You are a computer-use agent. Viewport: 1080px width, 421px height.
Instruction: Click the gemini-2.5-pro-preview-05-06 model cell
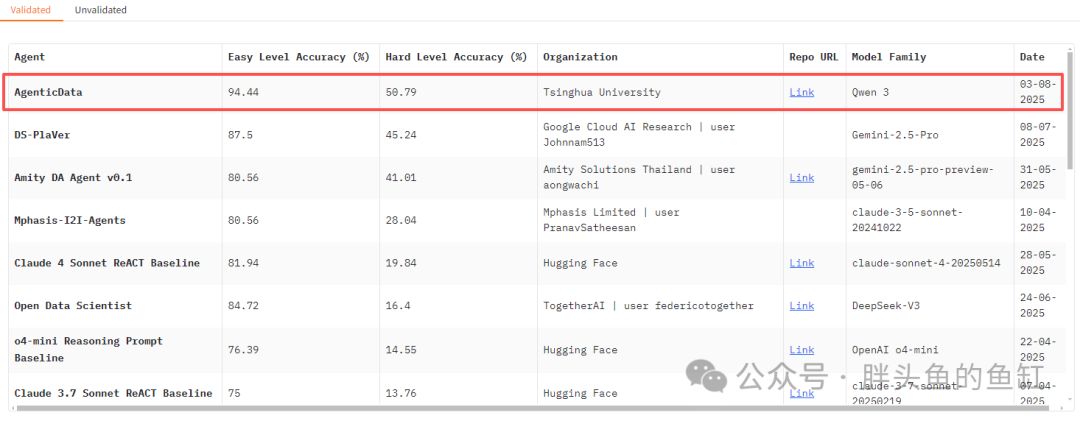pyautogui.click(x=923, y=178)
